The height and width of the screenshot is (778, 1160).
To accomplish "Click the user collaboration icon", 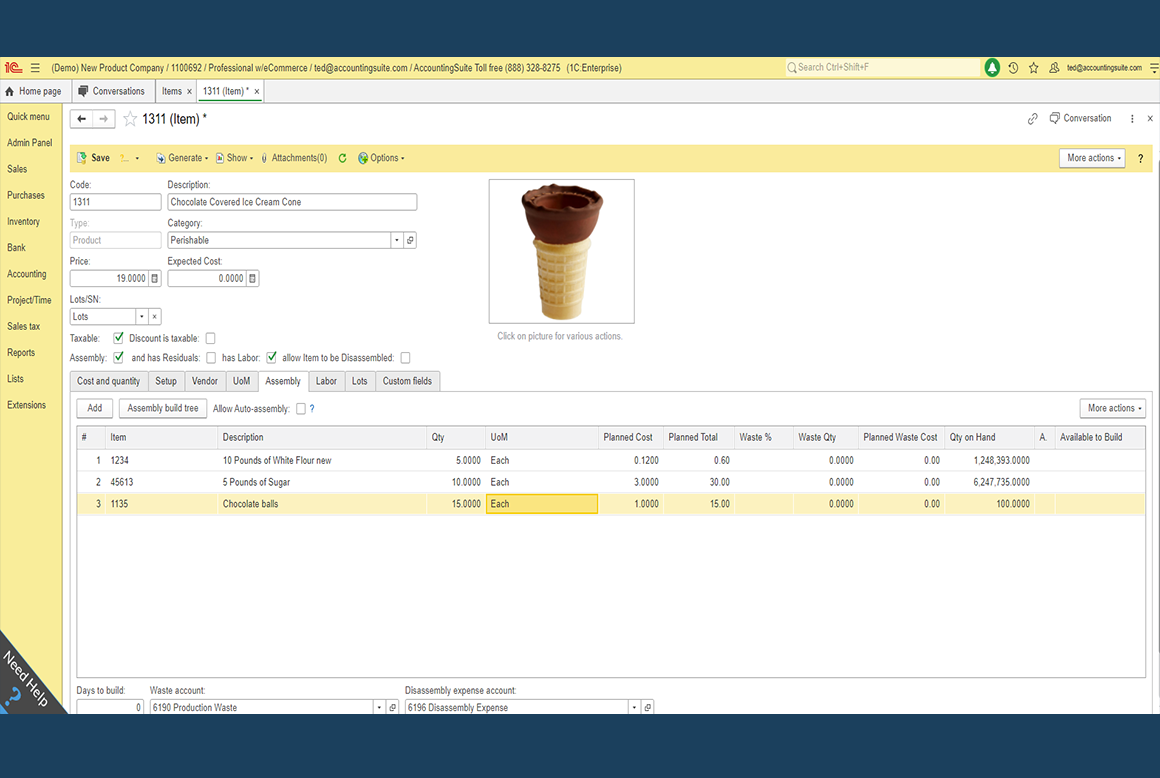I will [1054, 67].
